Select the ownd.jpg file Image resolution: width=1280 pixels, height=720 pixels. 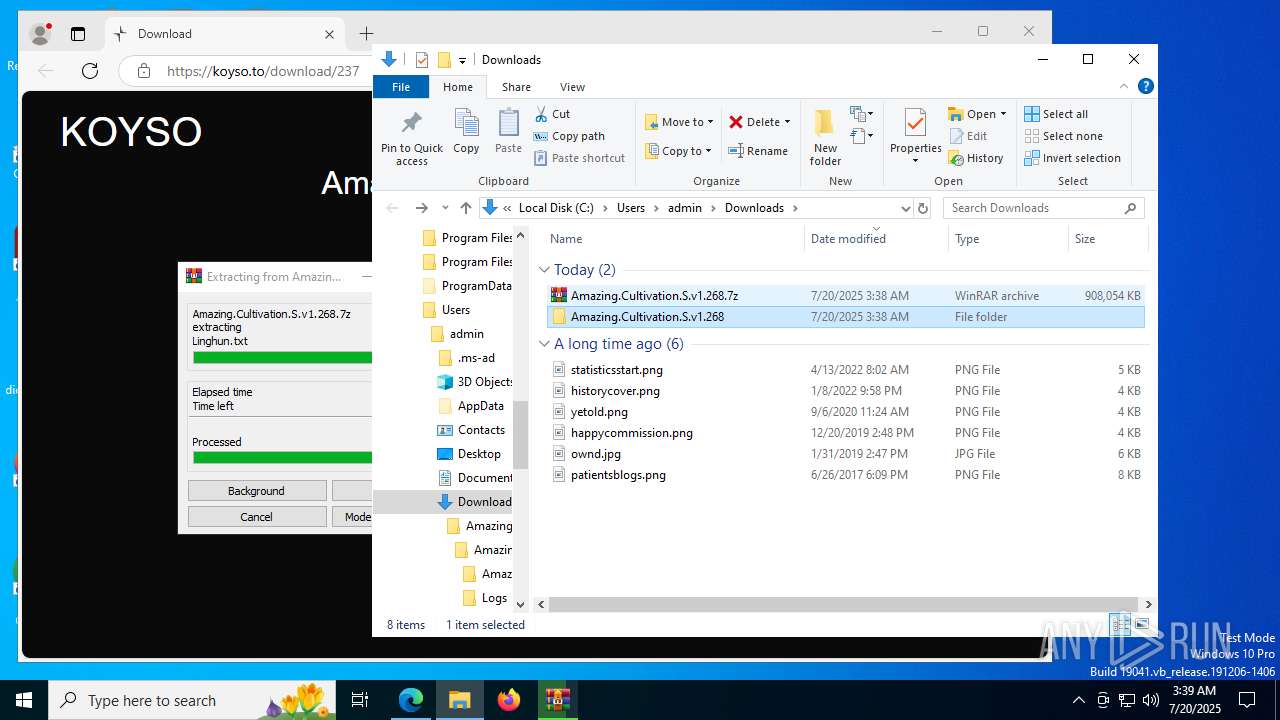click(845, 454)
